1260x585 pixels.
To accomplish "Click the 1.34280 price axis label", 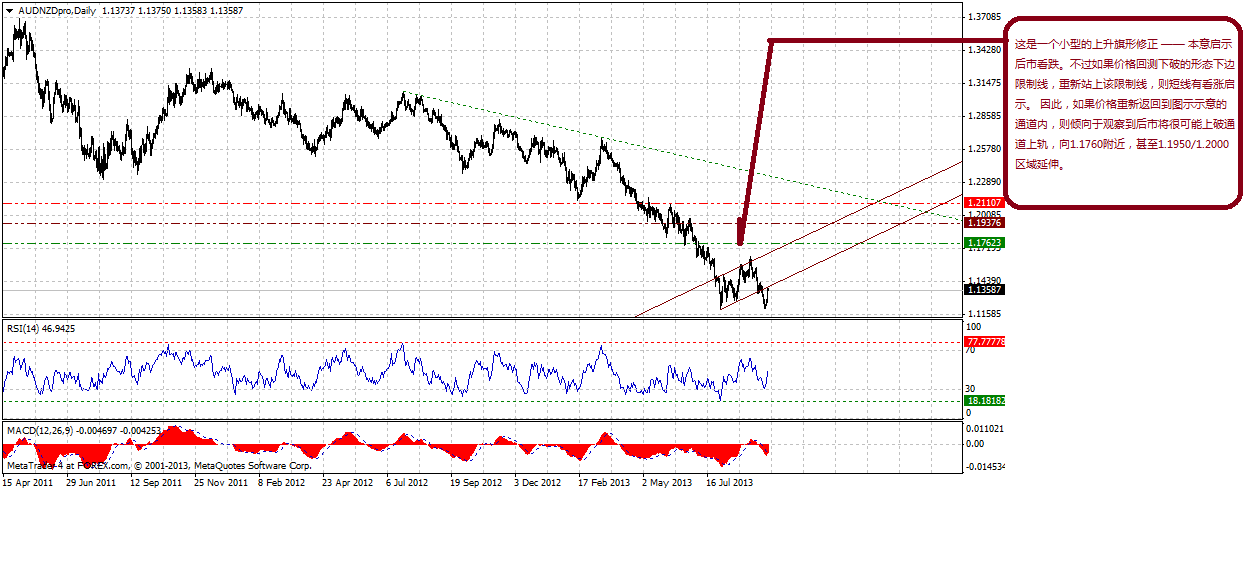I will 986,50.
